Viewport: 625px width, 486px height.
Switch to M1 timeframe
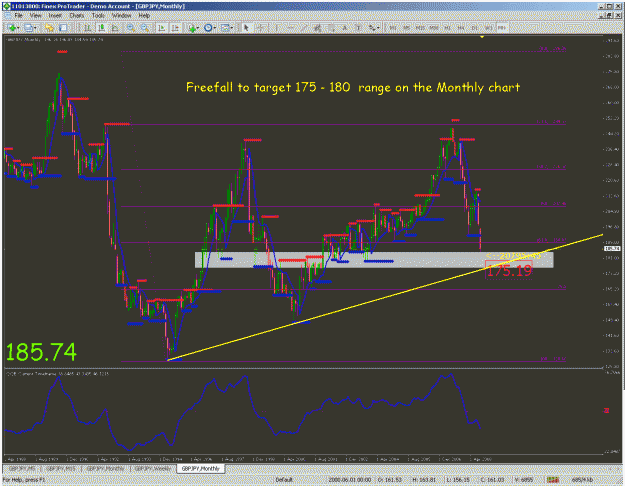pyautogui.click(x=393, y=28)
